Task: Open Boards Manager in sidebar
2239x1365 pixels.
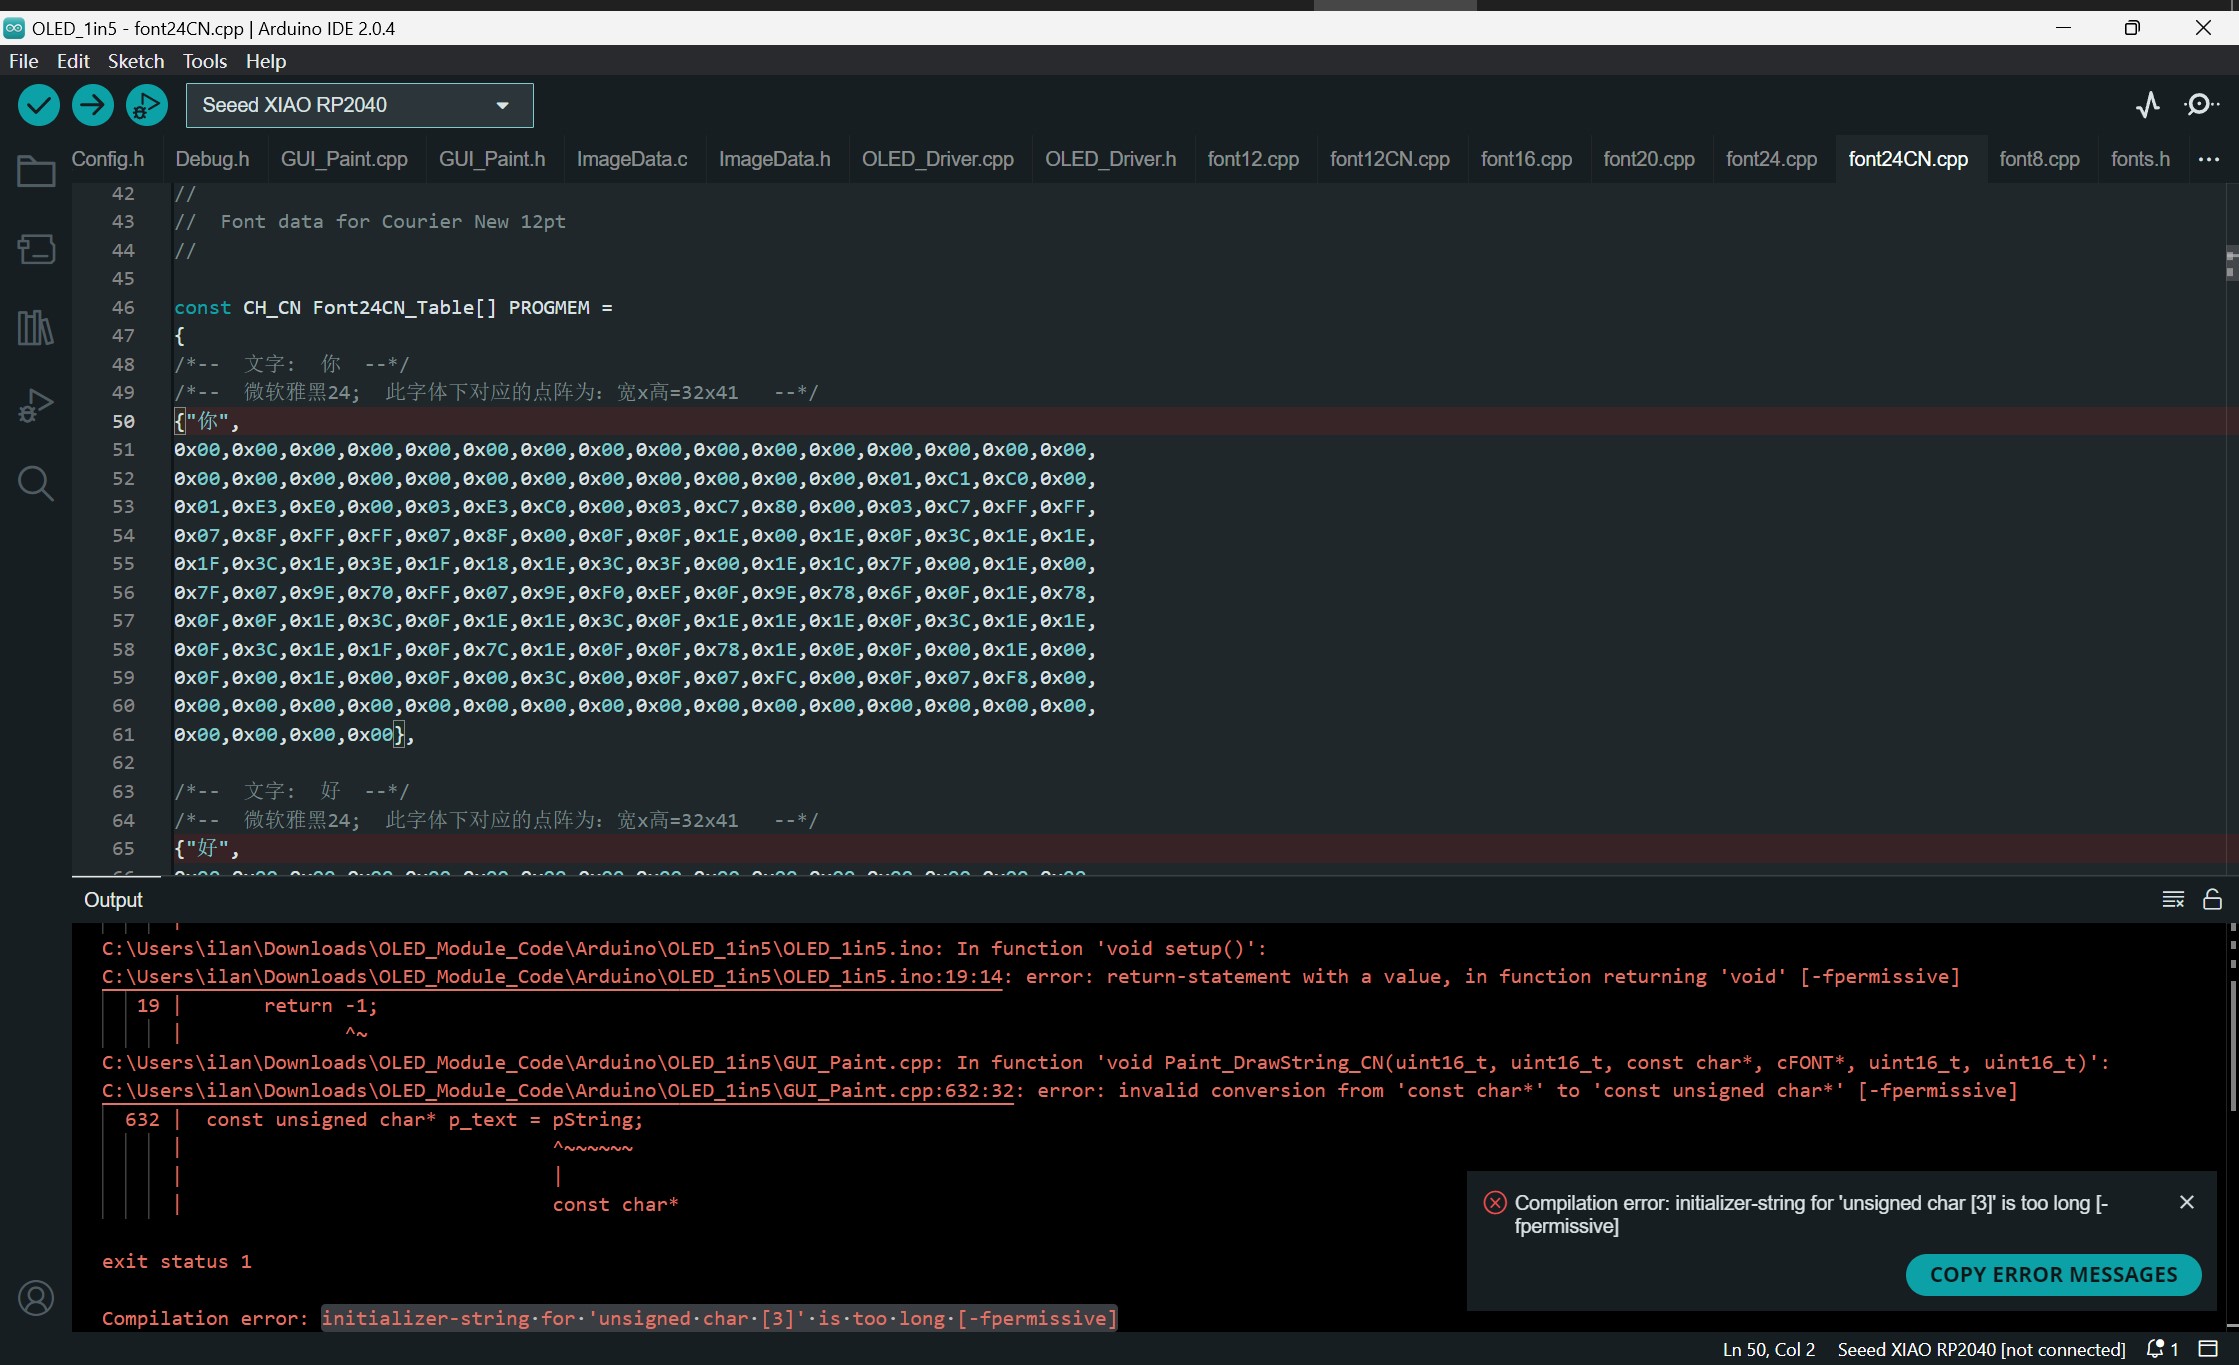Action: coord(36,249)
